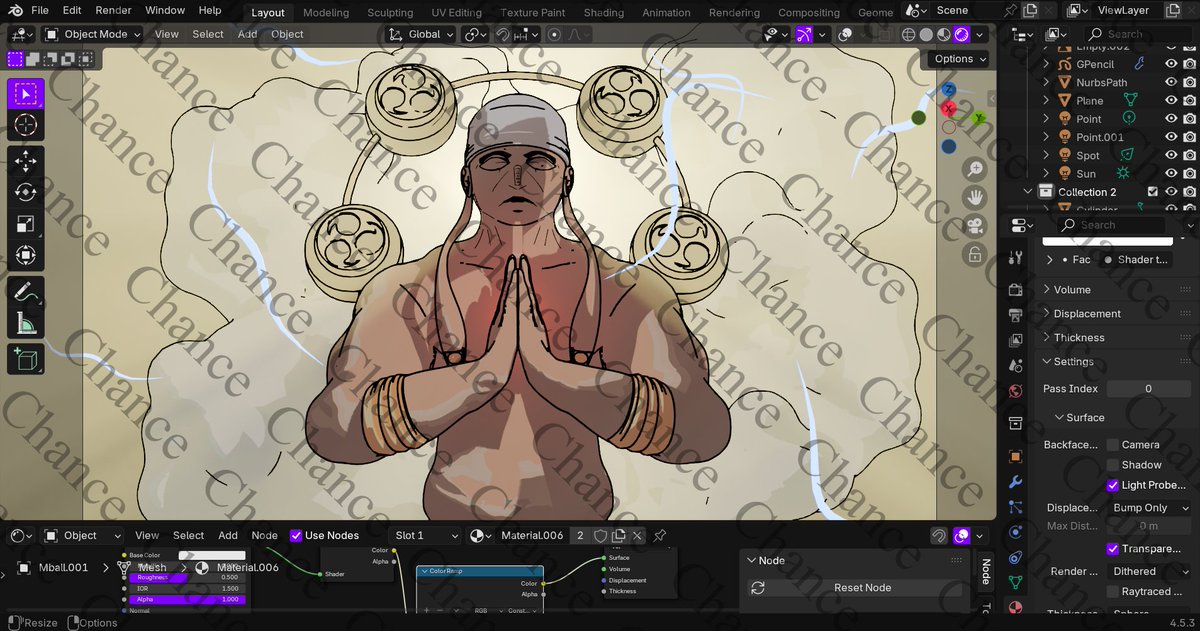The image size is (1200, 631).
Task: Switch to the Animation workspace tab
Action: tap(666, 13)
